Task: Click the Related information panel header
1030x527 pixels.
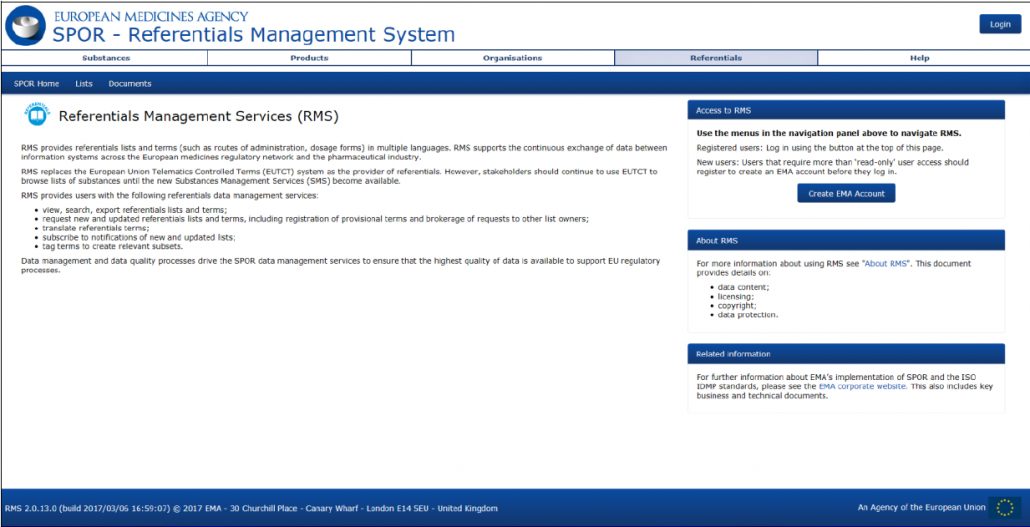Action: coord(846,354)
